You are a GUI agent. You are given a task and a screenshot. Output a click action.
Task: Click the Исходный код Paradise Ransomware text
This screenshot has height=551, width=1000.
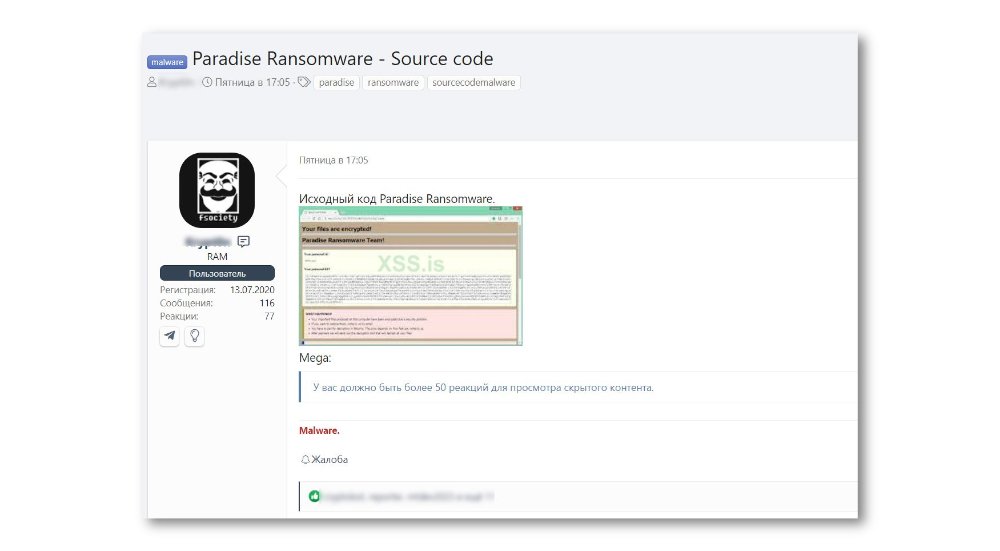tap(397, 198)
